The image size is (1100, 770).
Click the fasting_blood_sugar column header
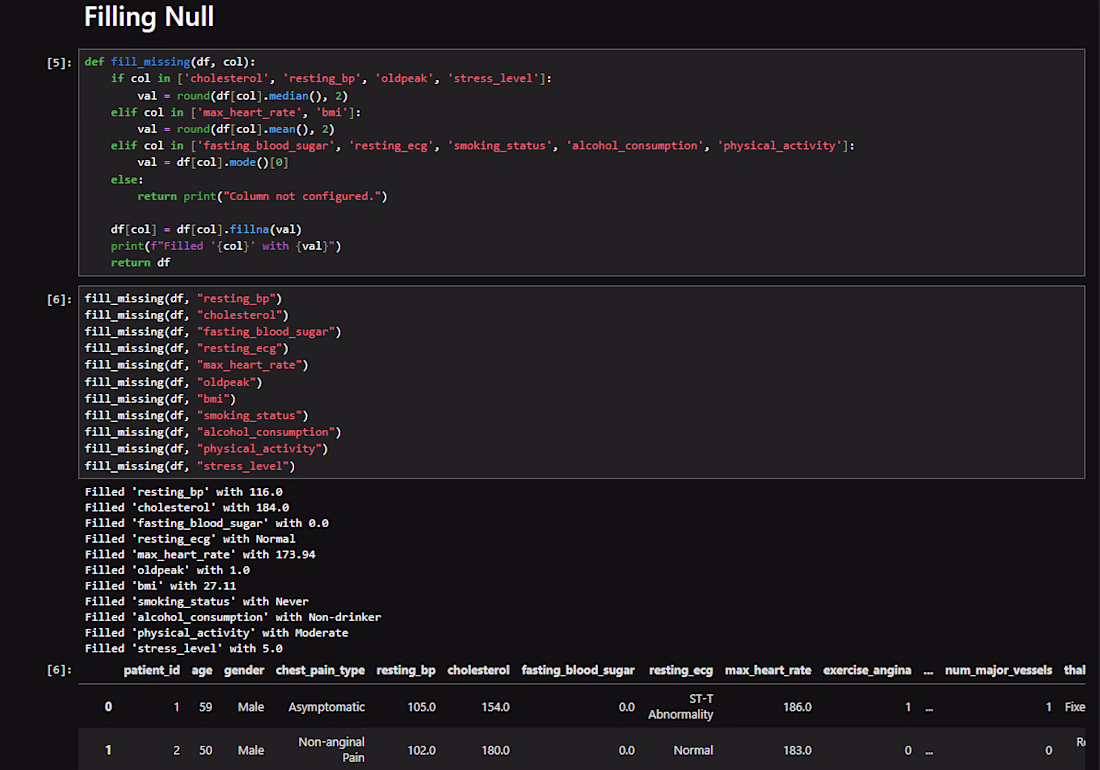(x=578, y=670)
